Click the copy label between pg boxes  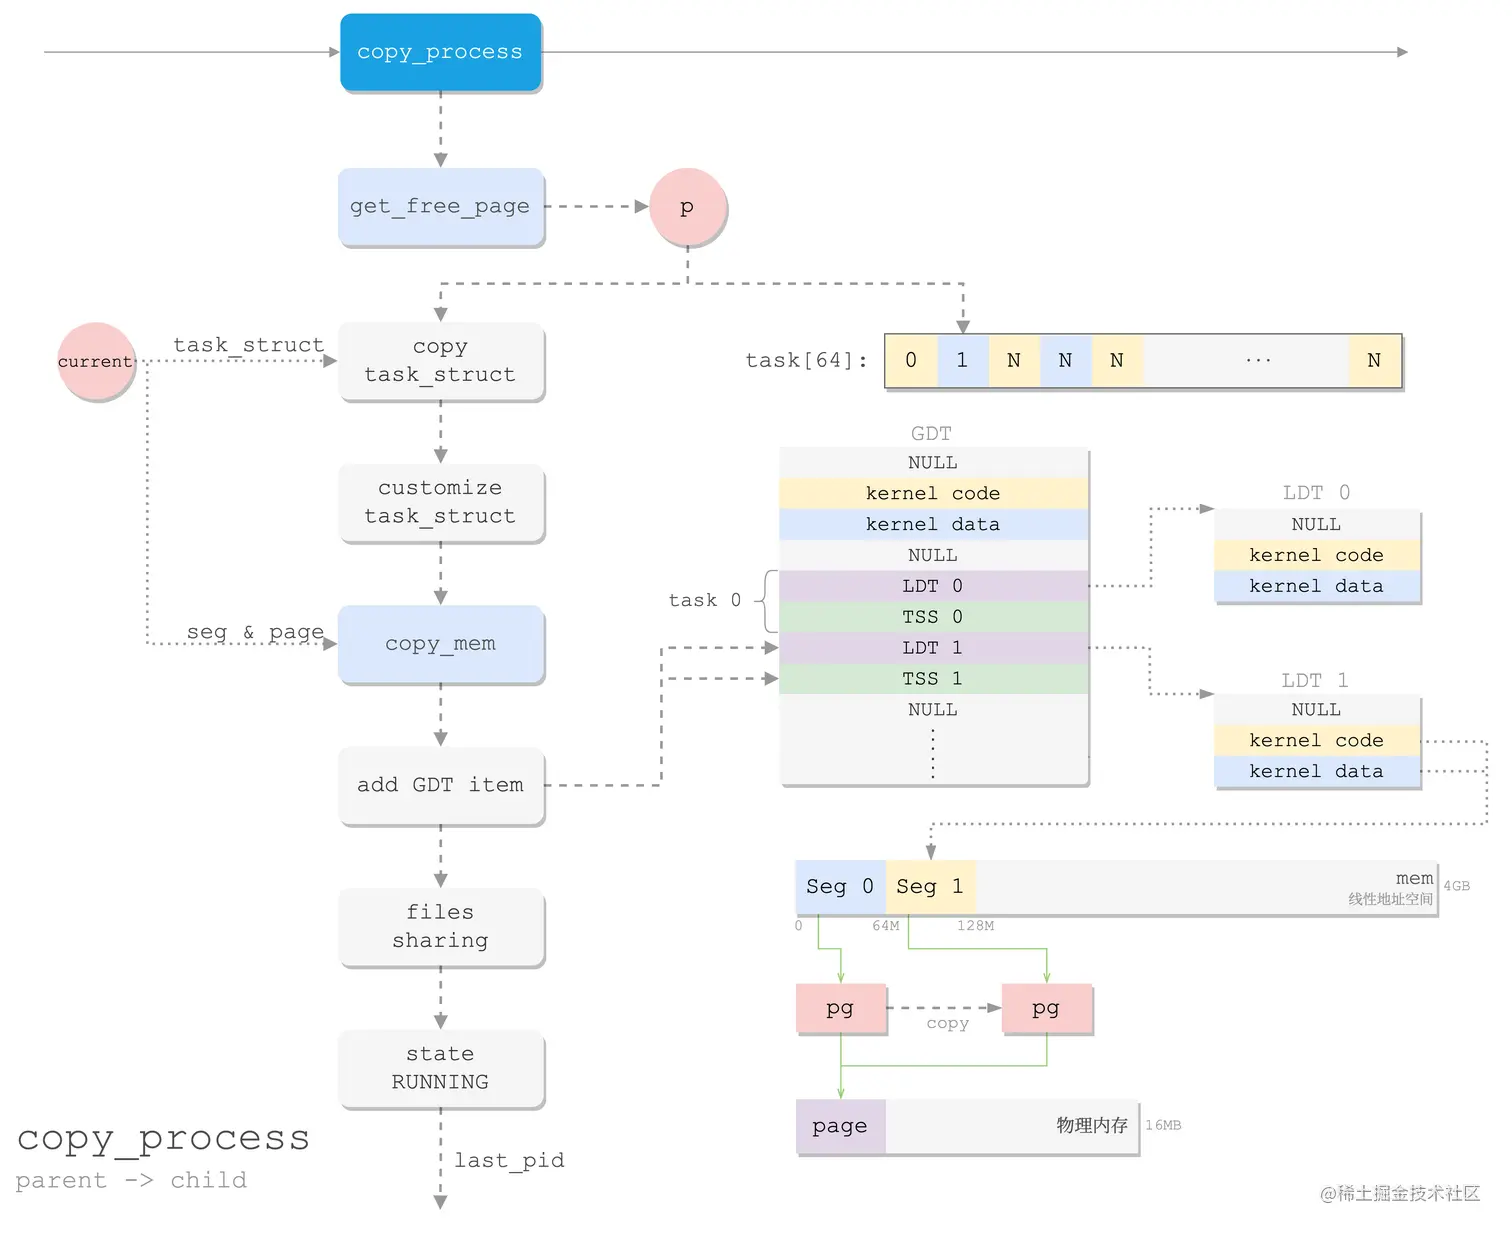[947, 1023]
